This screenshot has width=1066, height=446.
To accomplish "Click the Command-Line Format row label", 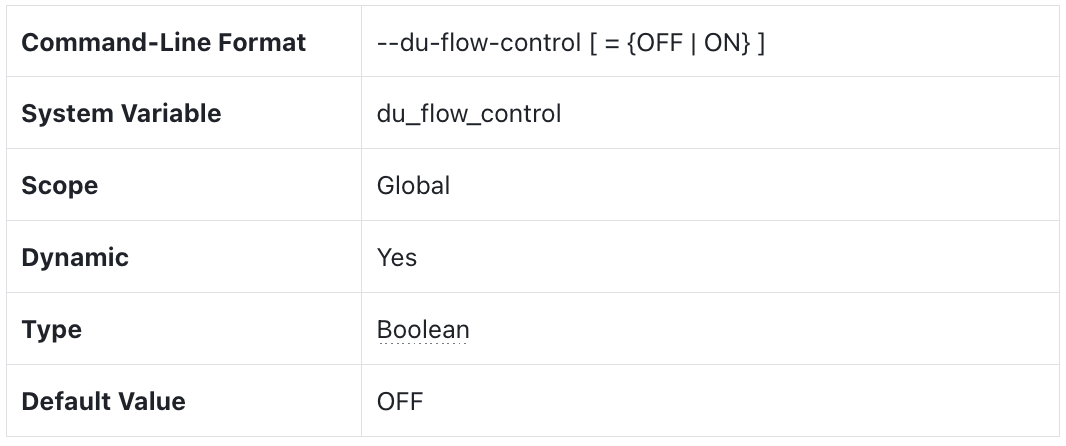I will pyautogui.click(x=164, y=43).
